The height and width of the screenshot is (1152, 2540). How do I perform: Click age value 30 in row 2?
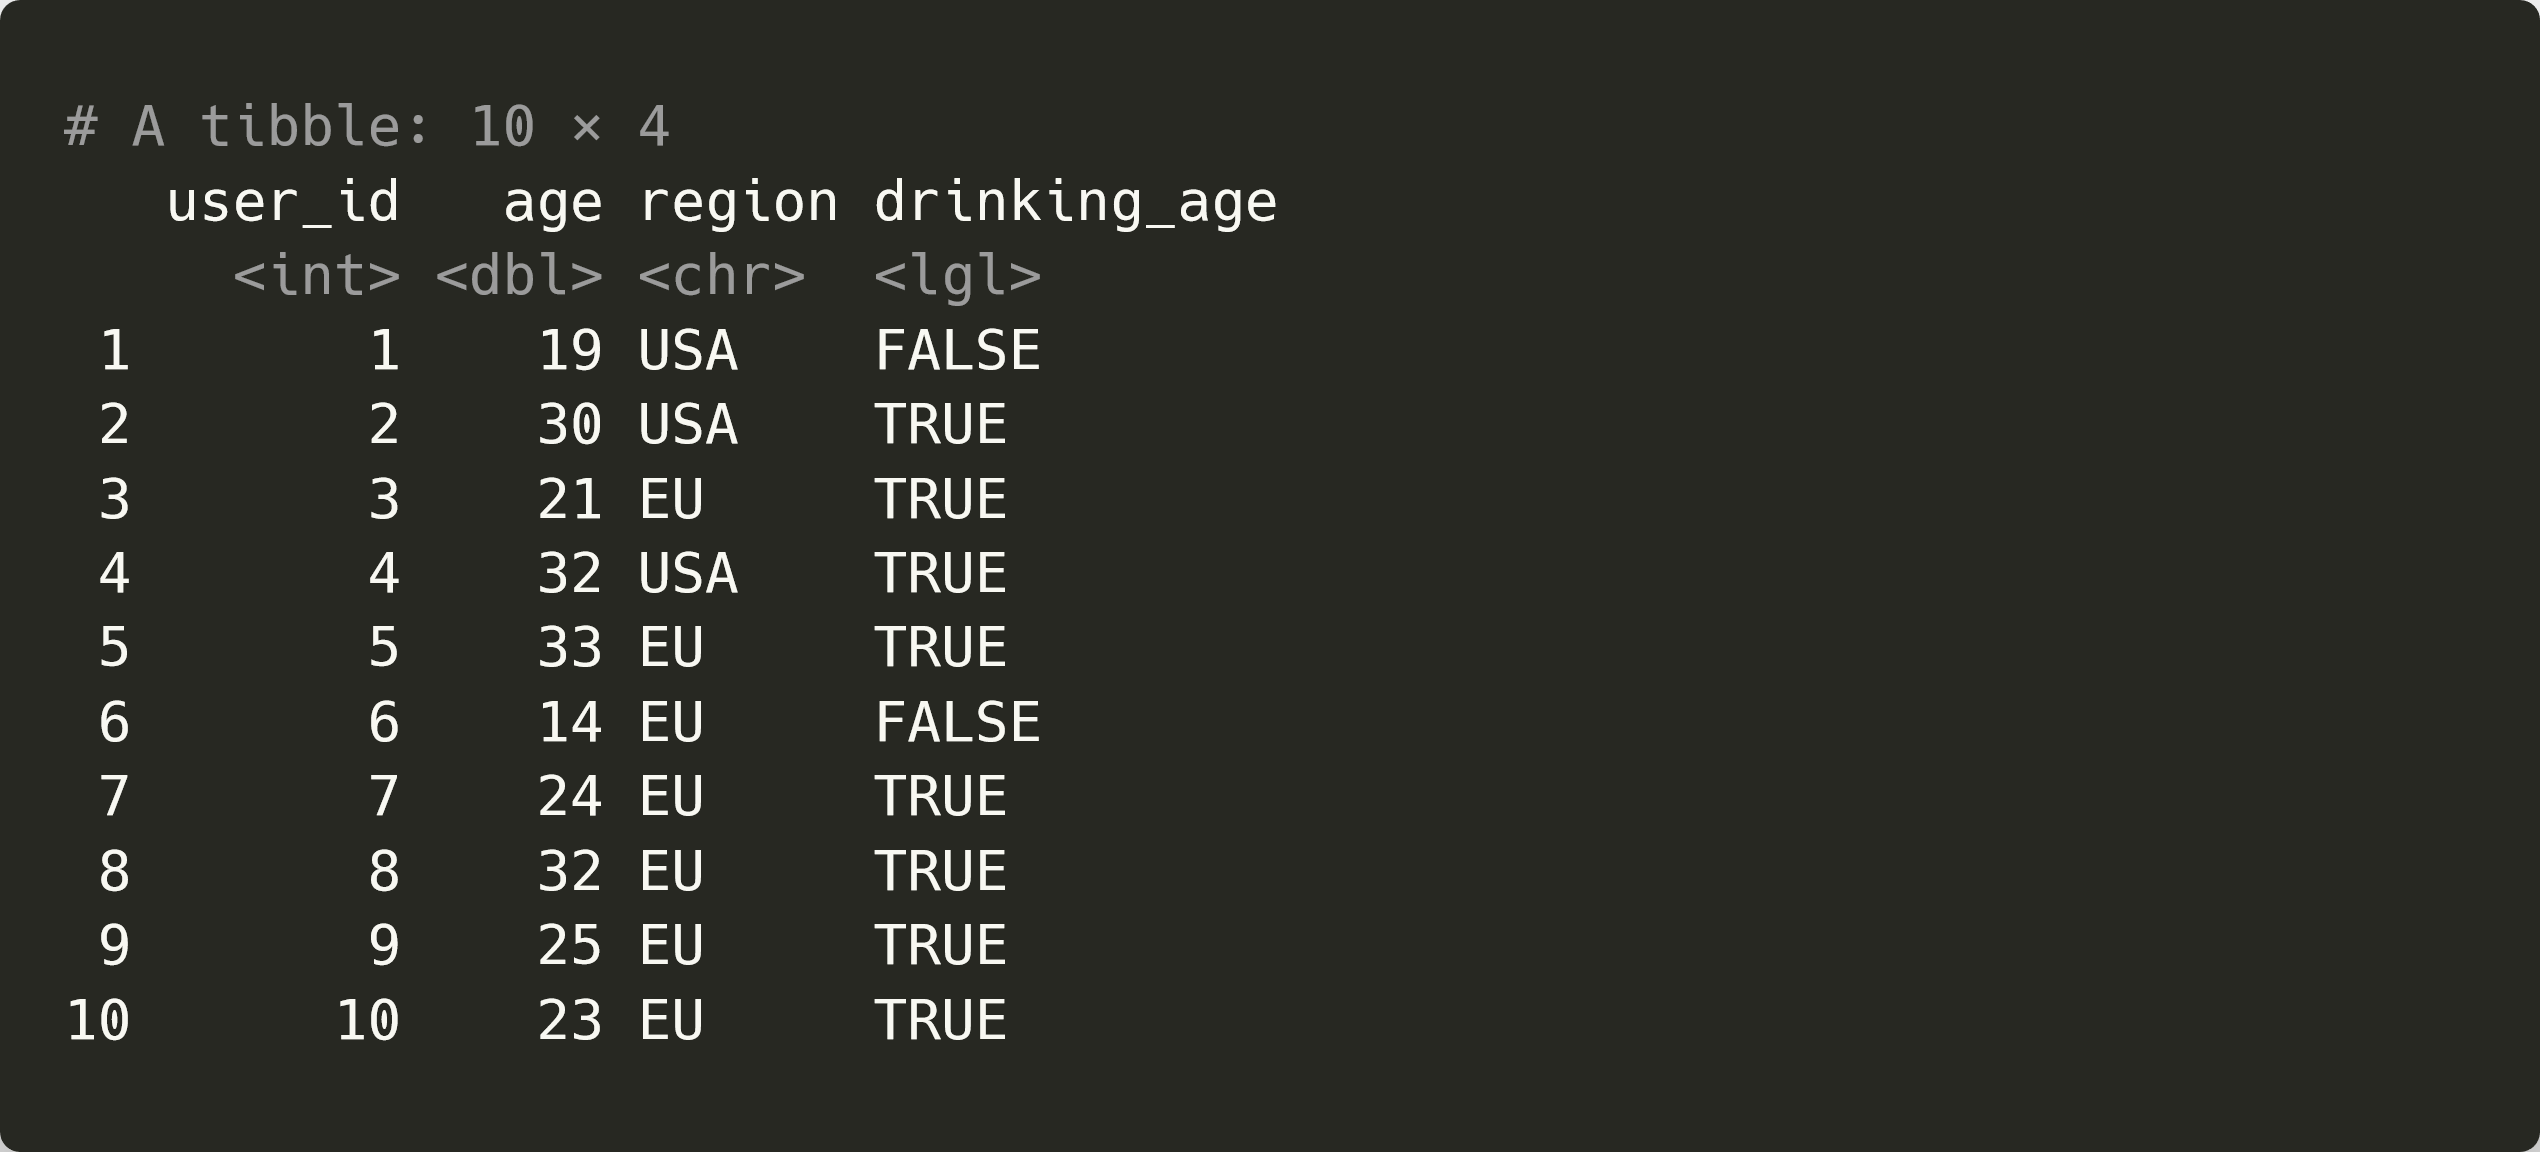(570, 425)
